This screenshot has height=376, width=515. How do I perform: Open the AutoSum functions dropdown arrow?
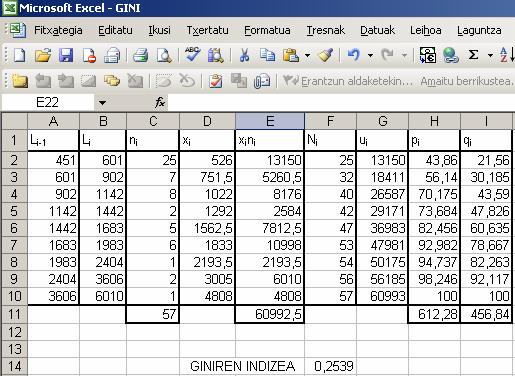(x=490, y=55)
